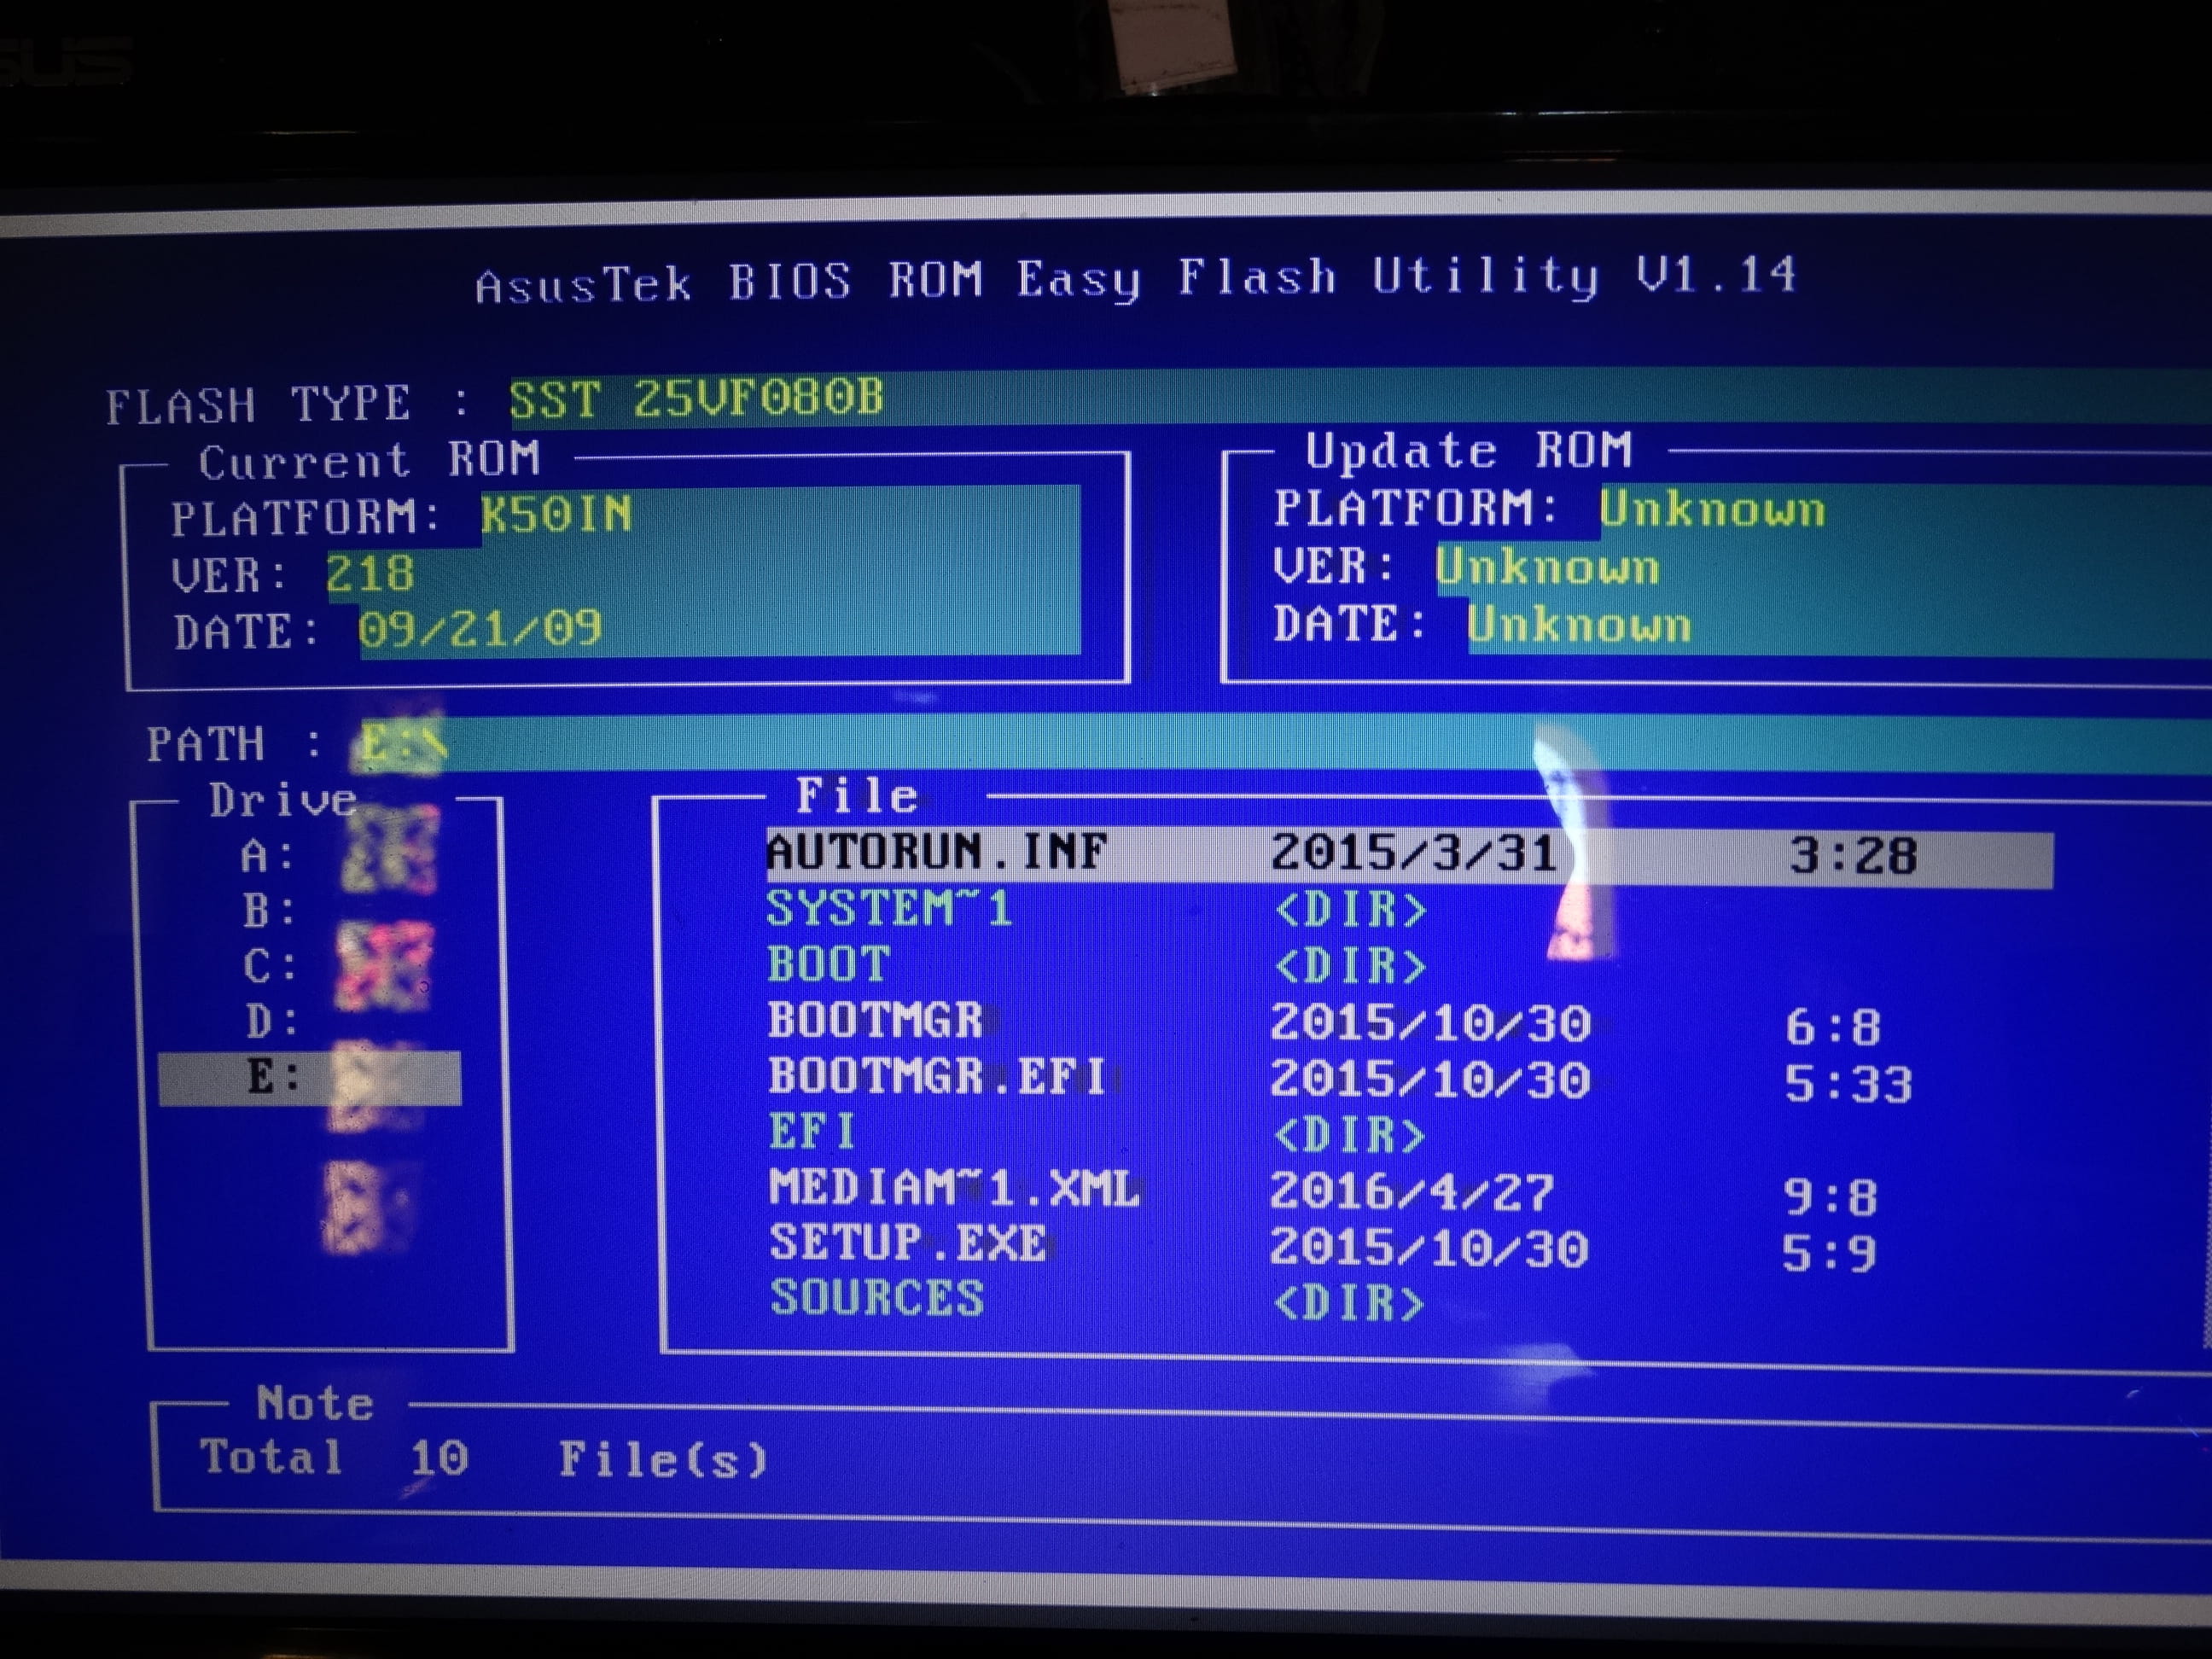Click Current ROM version 218
The width and height of the screenshot is (2212, 1659).
[x=370, y=575]
